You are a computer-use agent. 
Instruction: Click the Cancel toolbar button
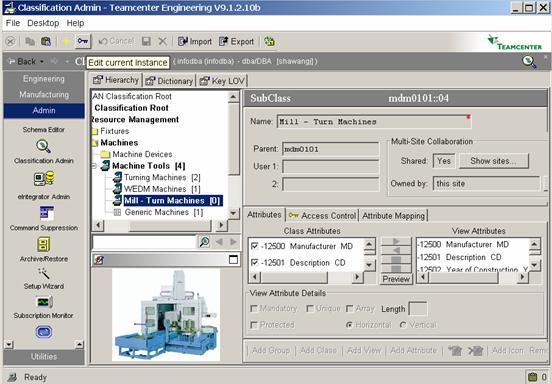pyautogui.click(x=116, y=41)
